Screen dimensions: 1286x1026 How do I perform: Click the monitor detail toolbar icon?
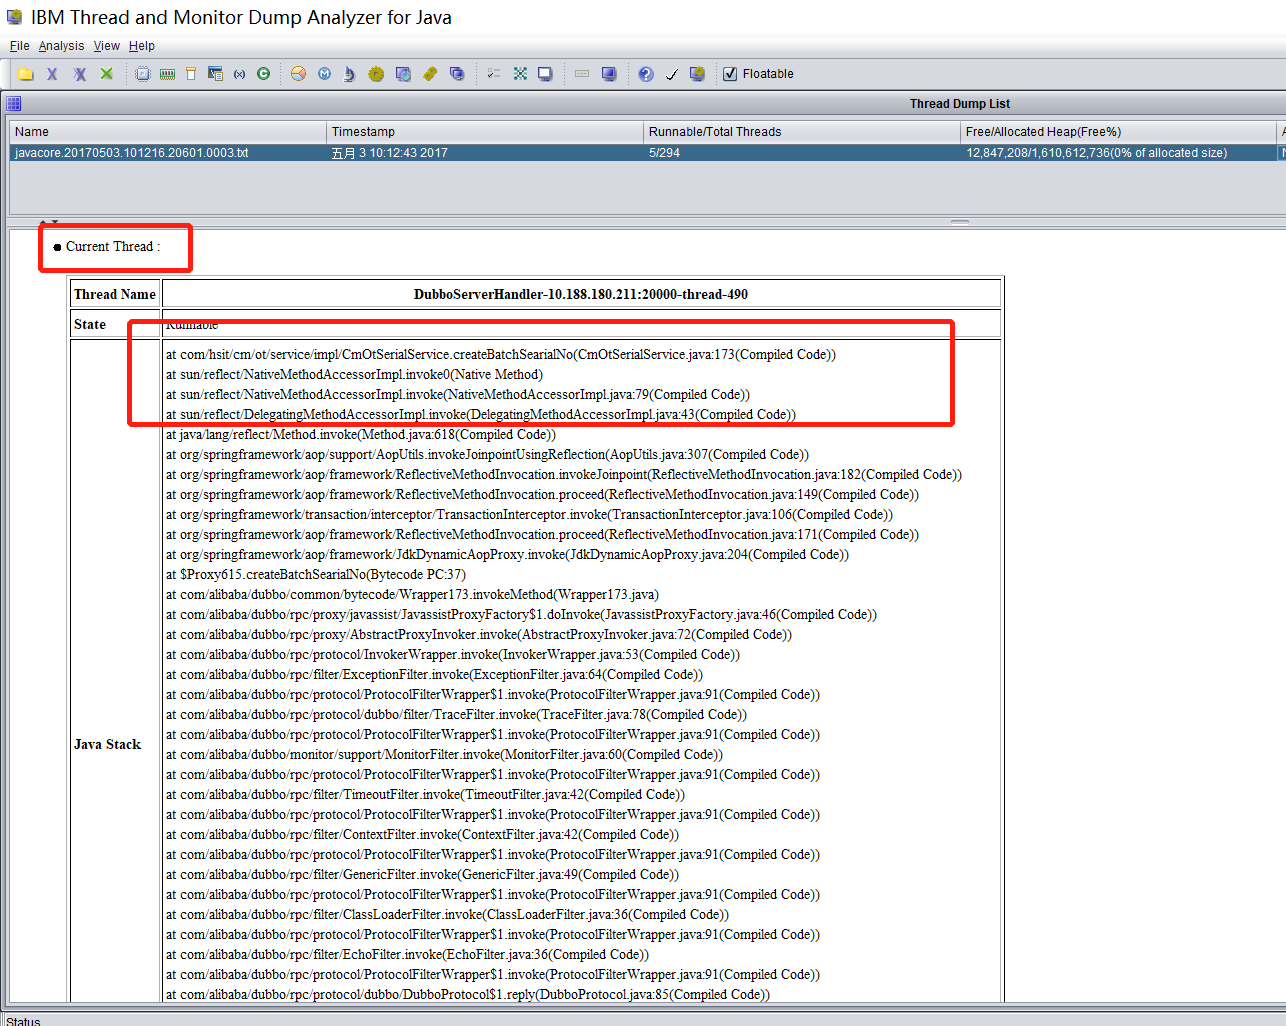pyautogui.click(x=403, y=74)
